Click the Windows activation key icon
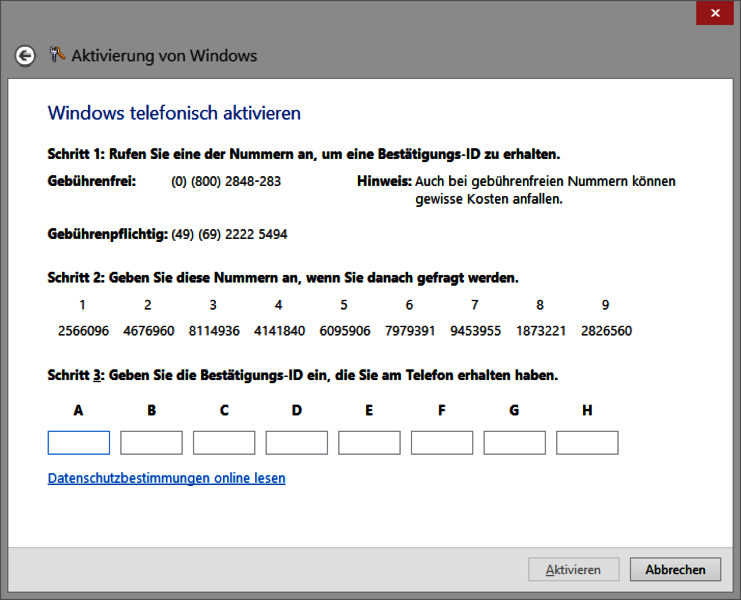Image resolution: width=741 pixels, height=600 pixels. (57, 54)
